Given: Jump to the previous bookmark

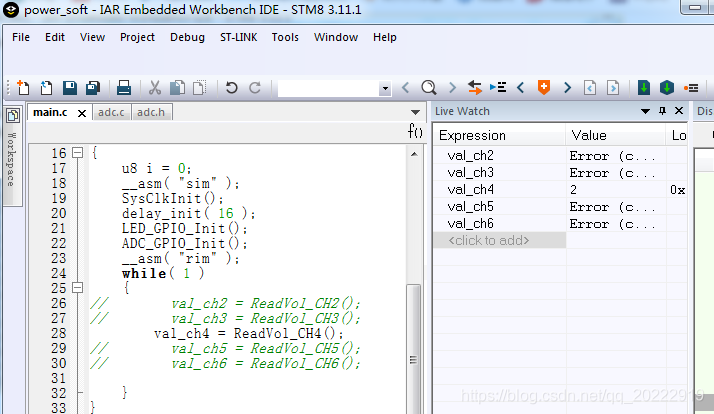Looking at the screenshot, I should [520, 87].
